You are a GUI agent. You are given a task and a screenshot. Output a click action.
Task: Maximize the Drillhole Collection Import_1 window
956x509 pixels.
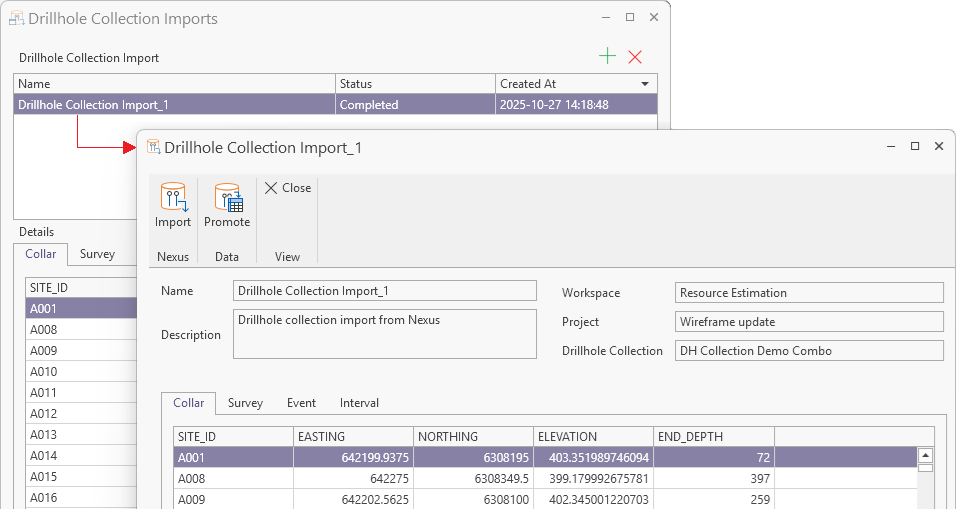[914, 146]
